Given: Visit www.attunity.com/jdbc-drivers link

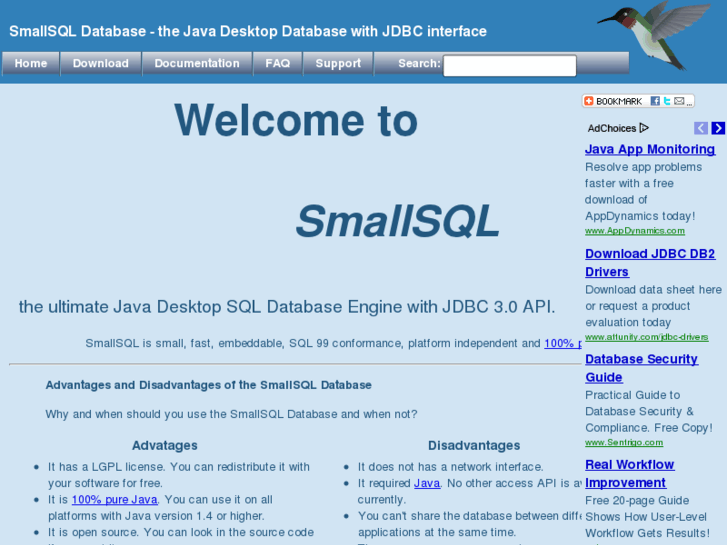Looking at the screenshot, I should point(646,337).
